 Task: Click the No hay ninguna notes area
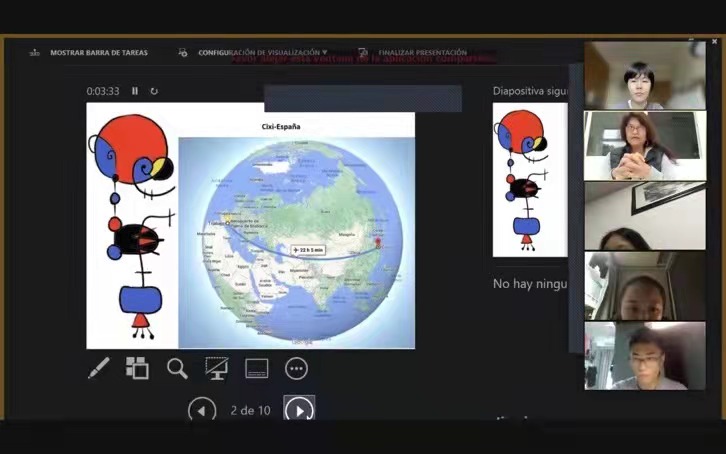(x=530, y=283)
